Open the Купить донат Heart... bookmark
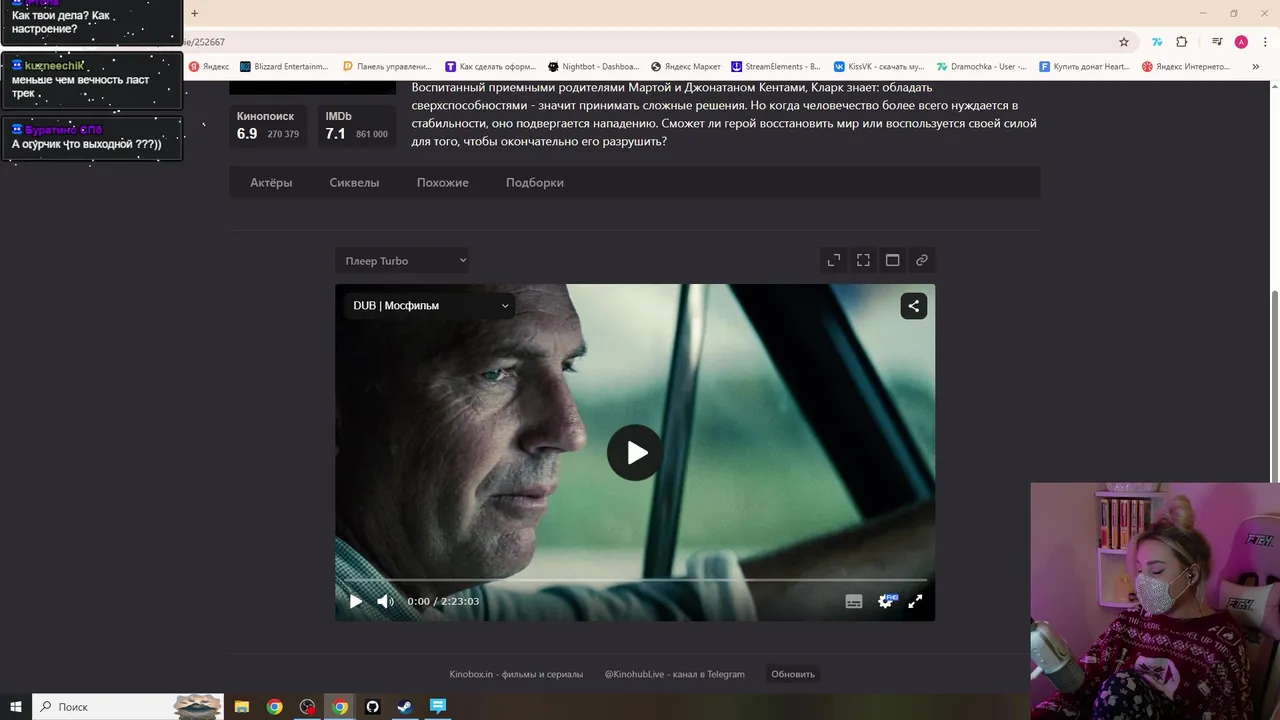This screenshot has width=1280, height=720. [1085, 67]
